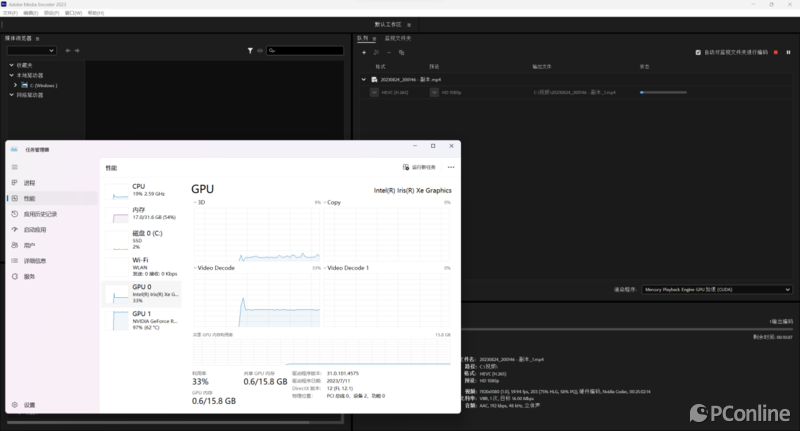This screenshot has width=800, height=431.
Task: Open 应用历史记录 in Task Manager
Action: pos(52,214)
